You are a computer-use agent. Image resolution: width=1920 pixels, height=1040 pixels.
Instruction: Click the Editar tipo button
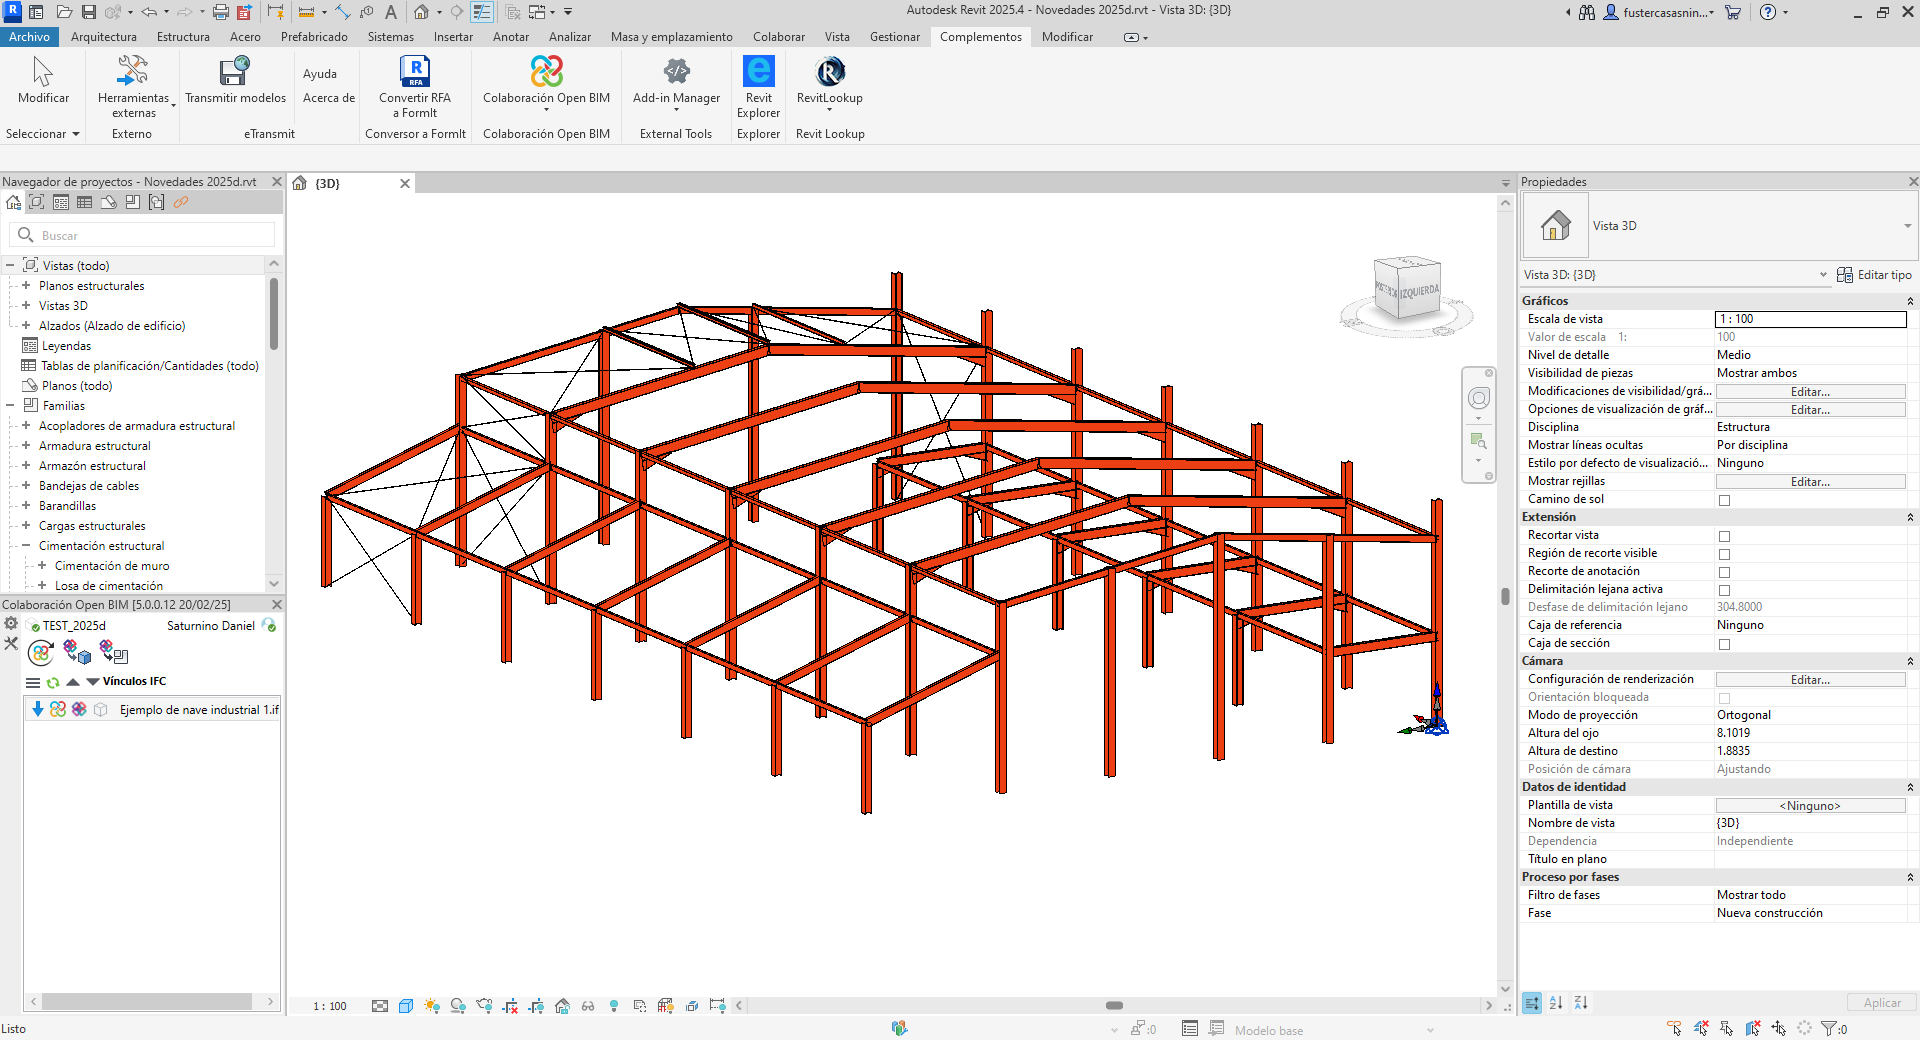(x=1874, y=275)
